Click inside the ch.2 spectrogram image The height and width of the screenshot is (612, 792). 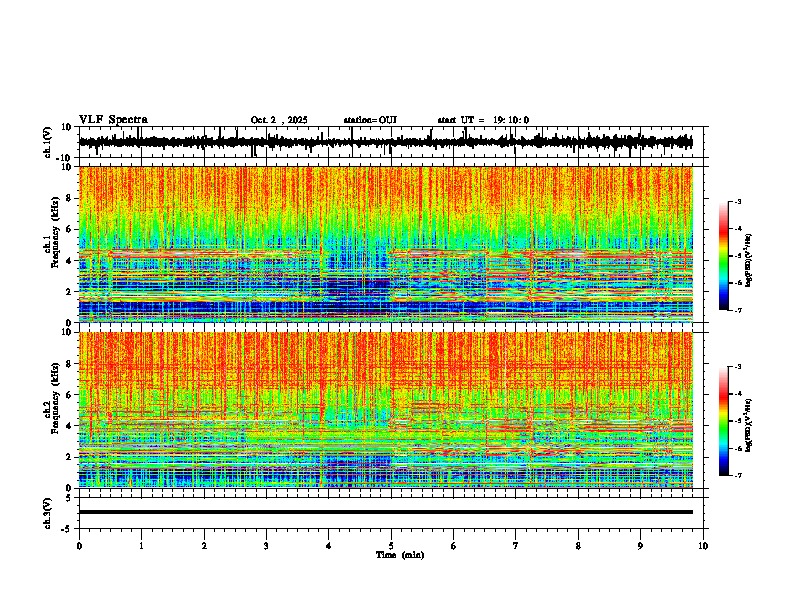click(x=385, y=410)
